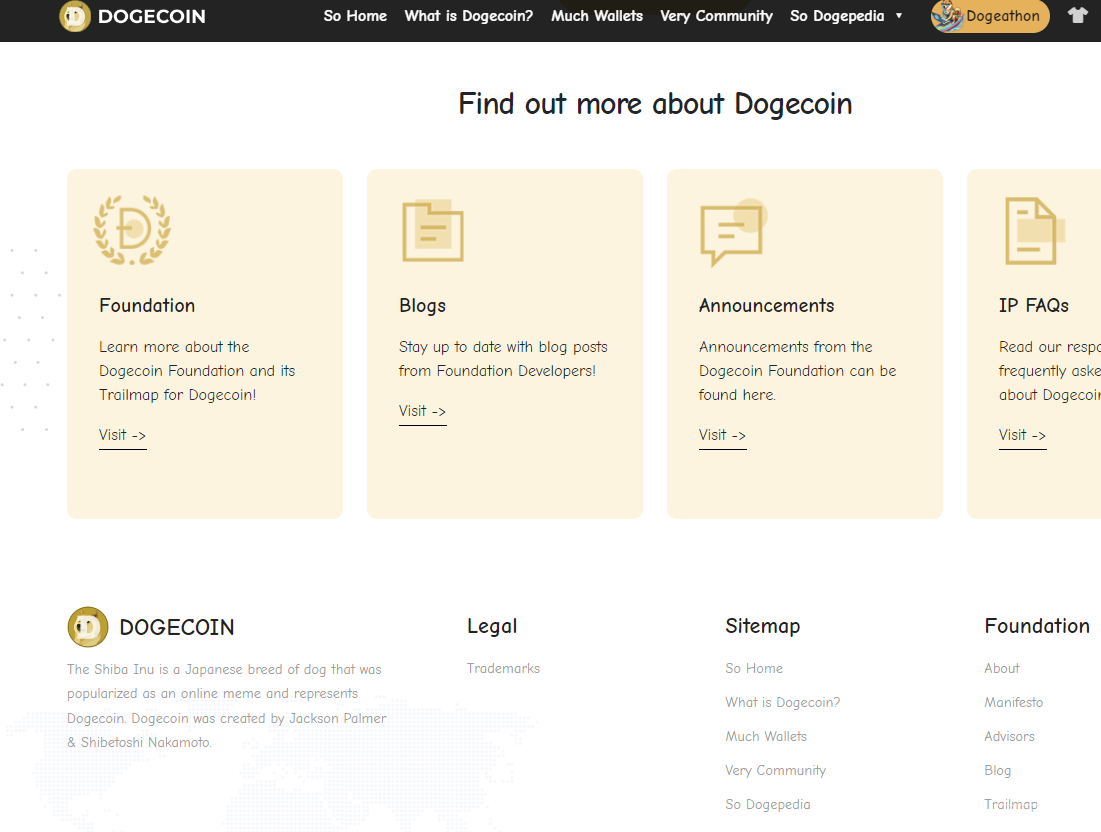Visit the Foundation card link
The image size is (1101, 832).
pos(122,435)
